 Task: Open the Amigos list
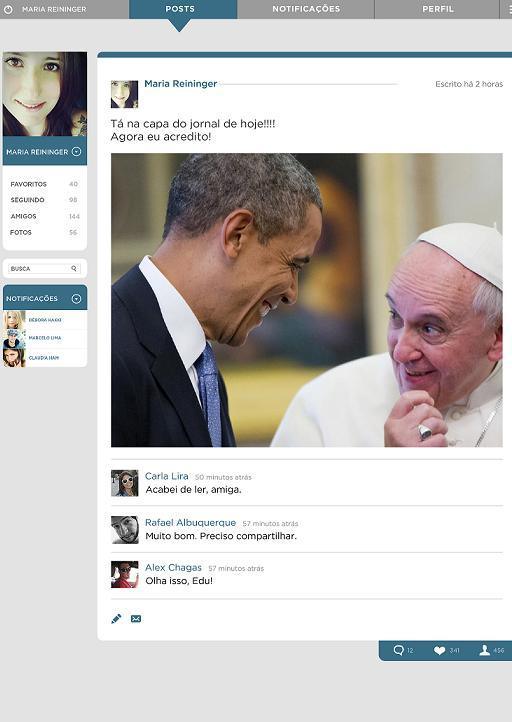[45, 216]
